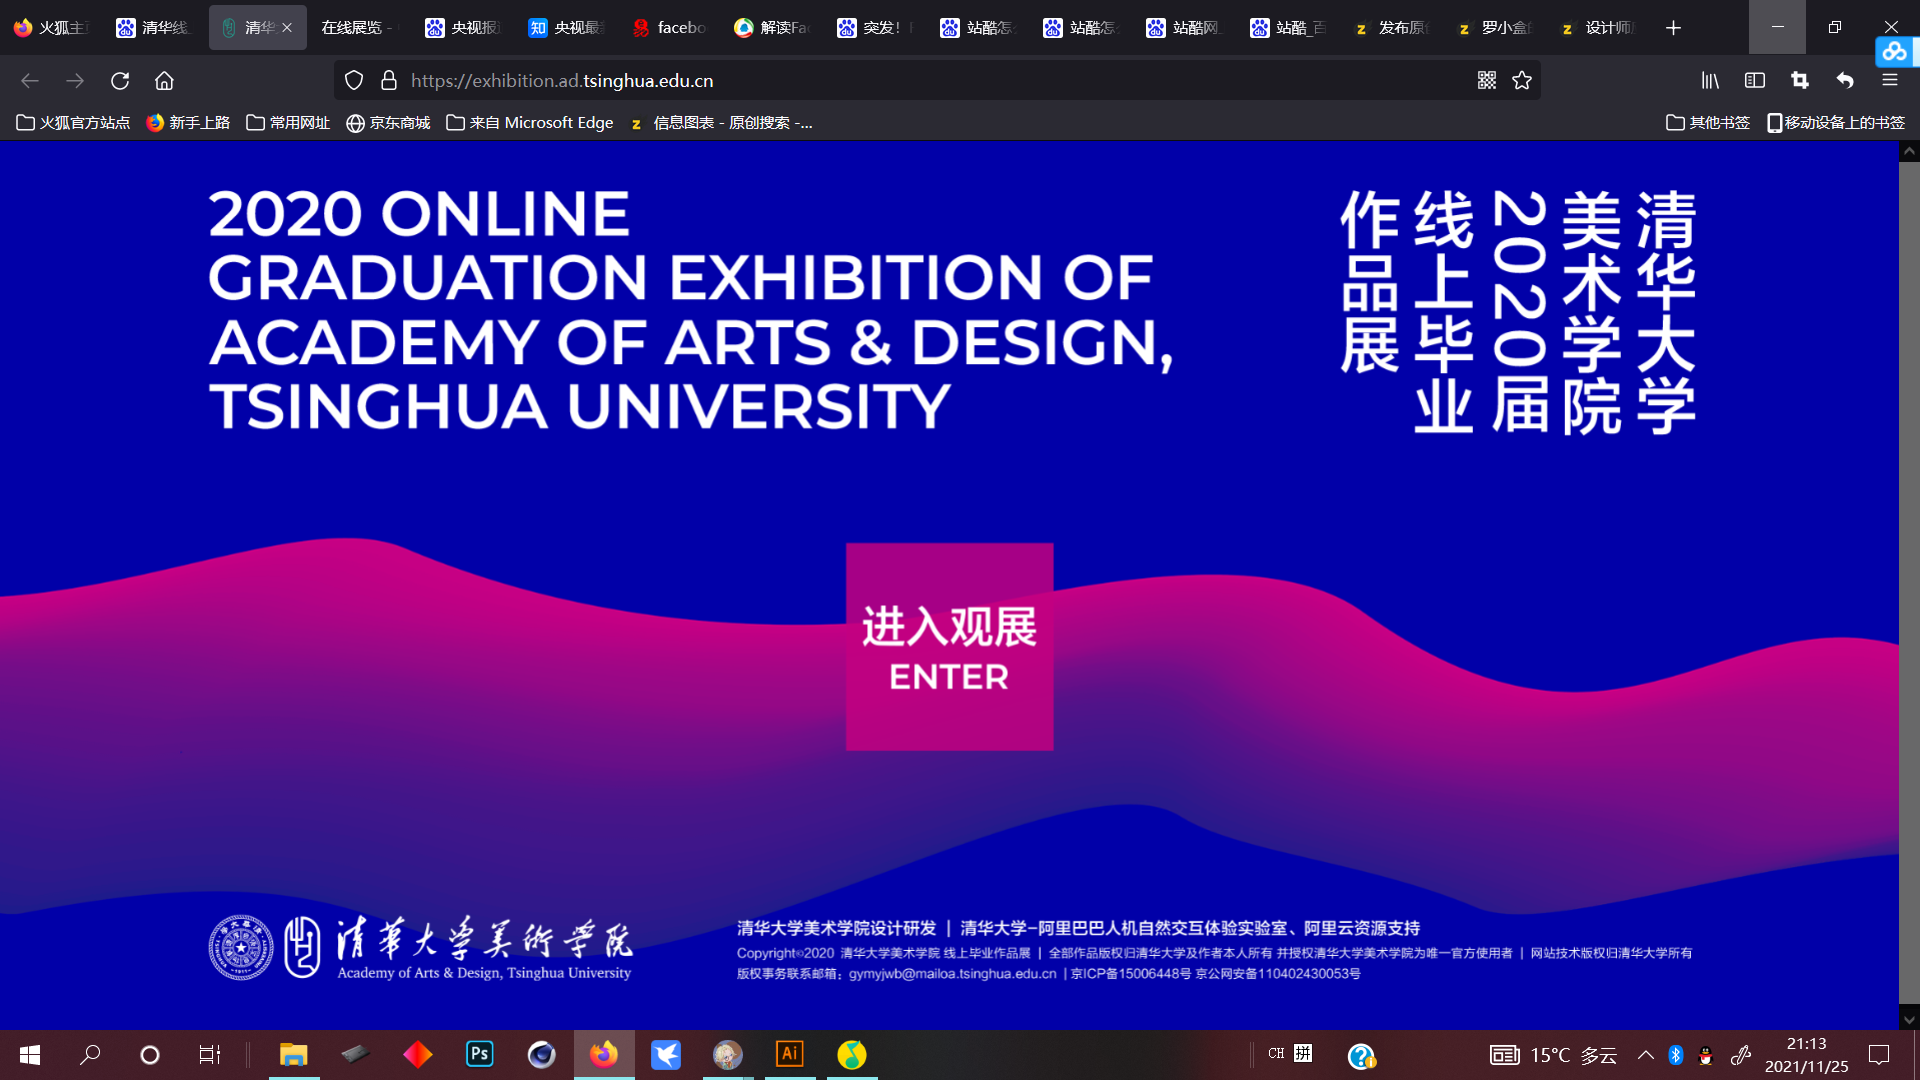Open Photoshop from the taskbar
Screen dimensions: 1920x1080
[x=480, y=1054]
